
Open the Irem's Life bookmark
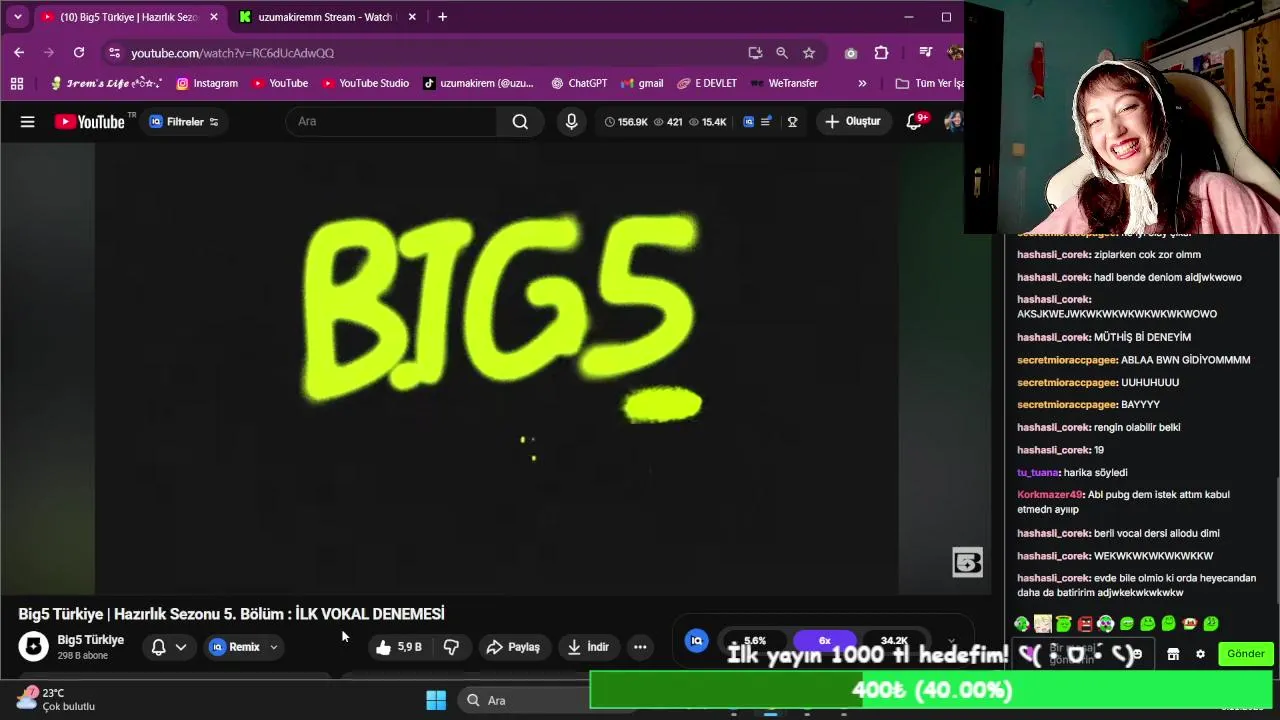106,83
